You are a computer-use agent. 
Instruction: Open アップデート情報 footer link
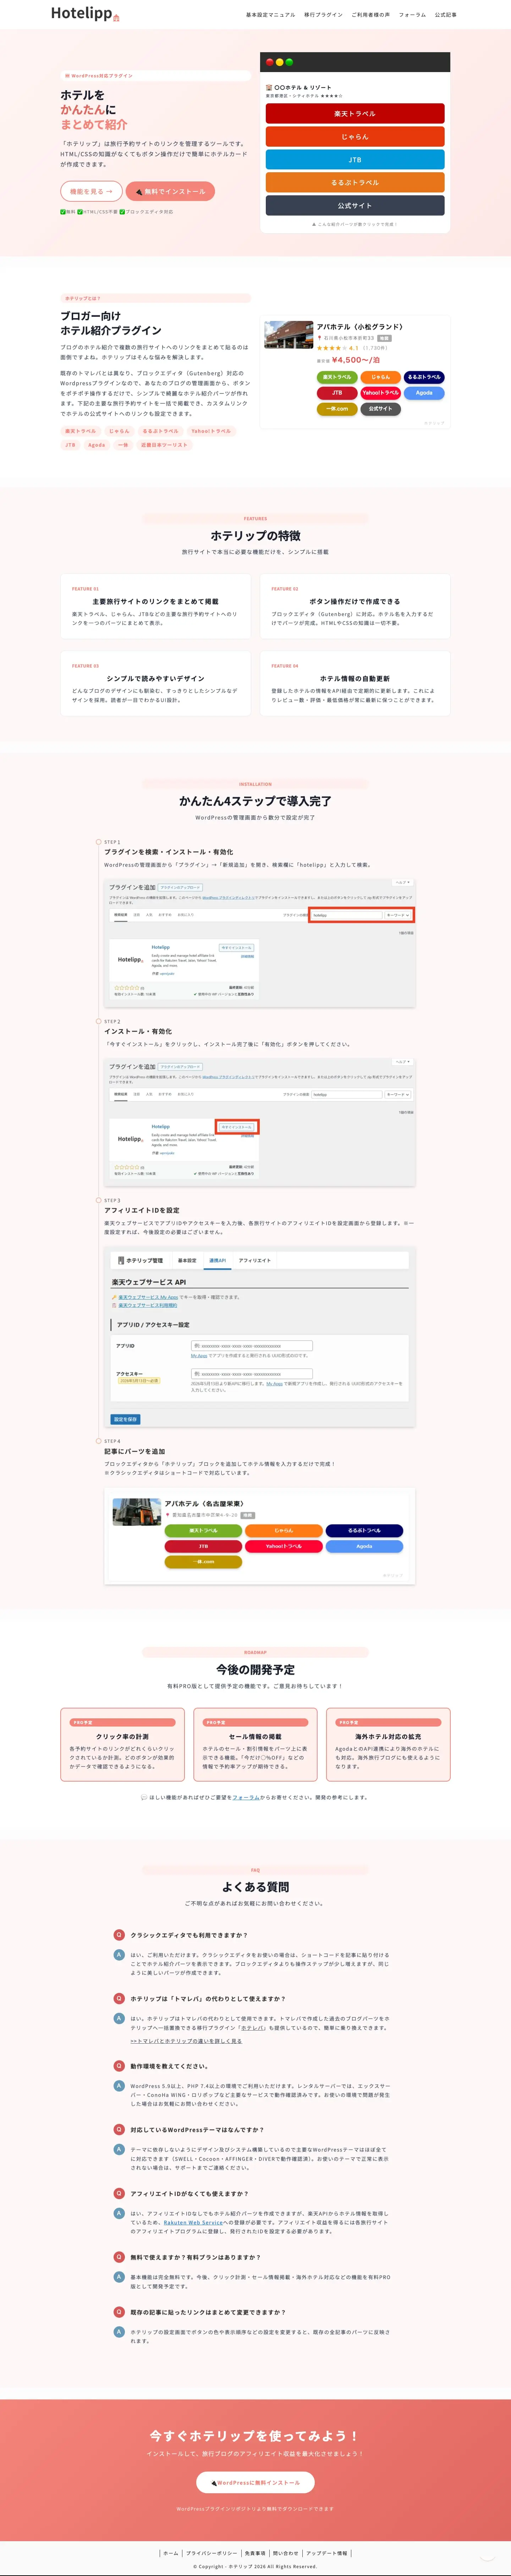pyautogui.click(x=327, y=2553)
